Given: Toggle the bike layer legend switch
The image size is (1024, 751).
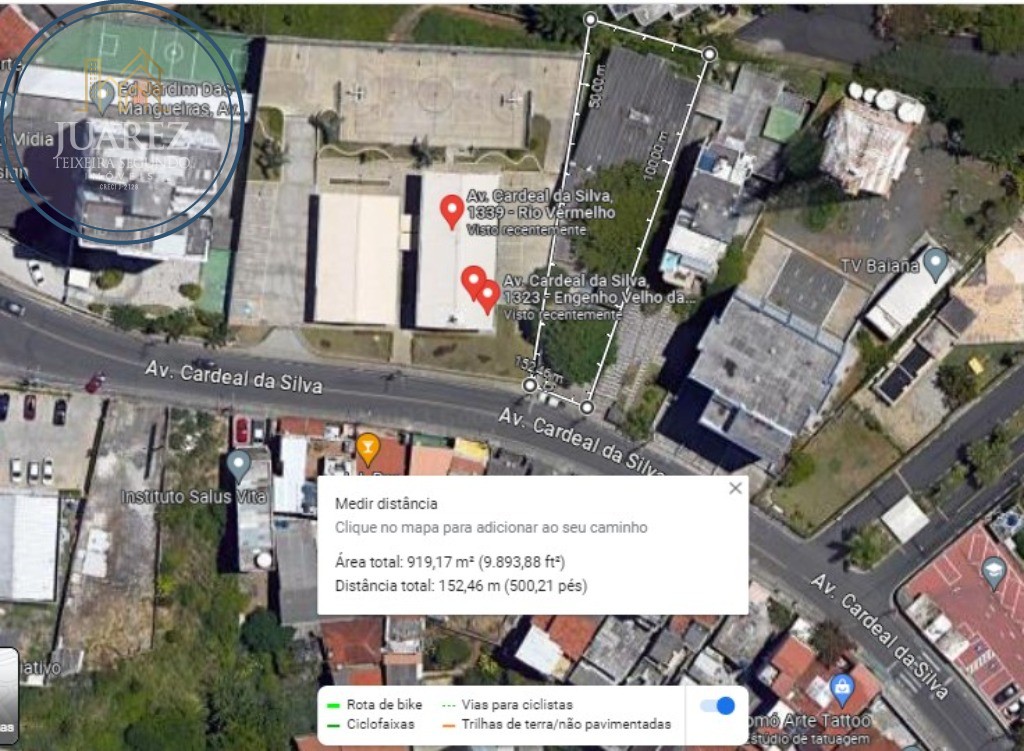Looking at the screenshot, I should (717, 705).
